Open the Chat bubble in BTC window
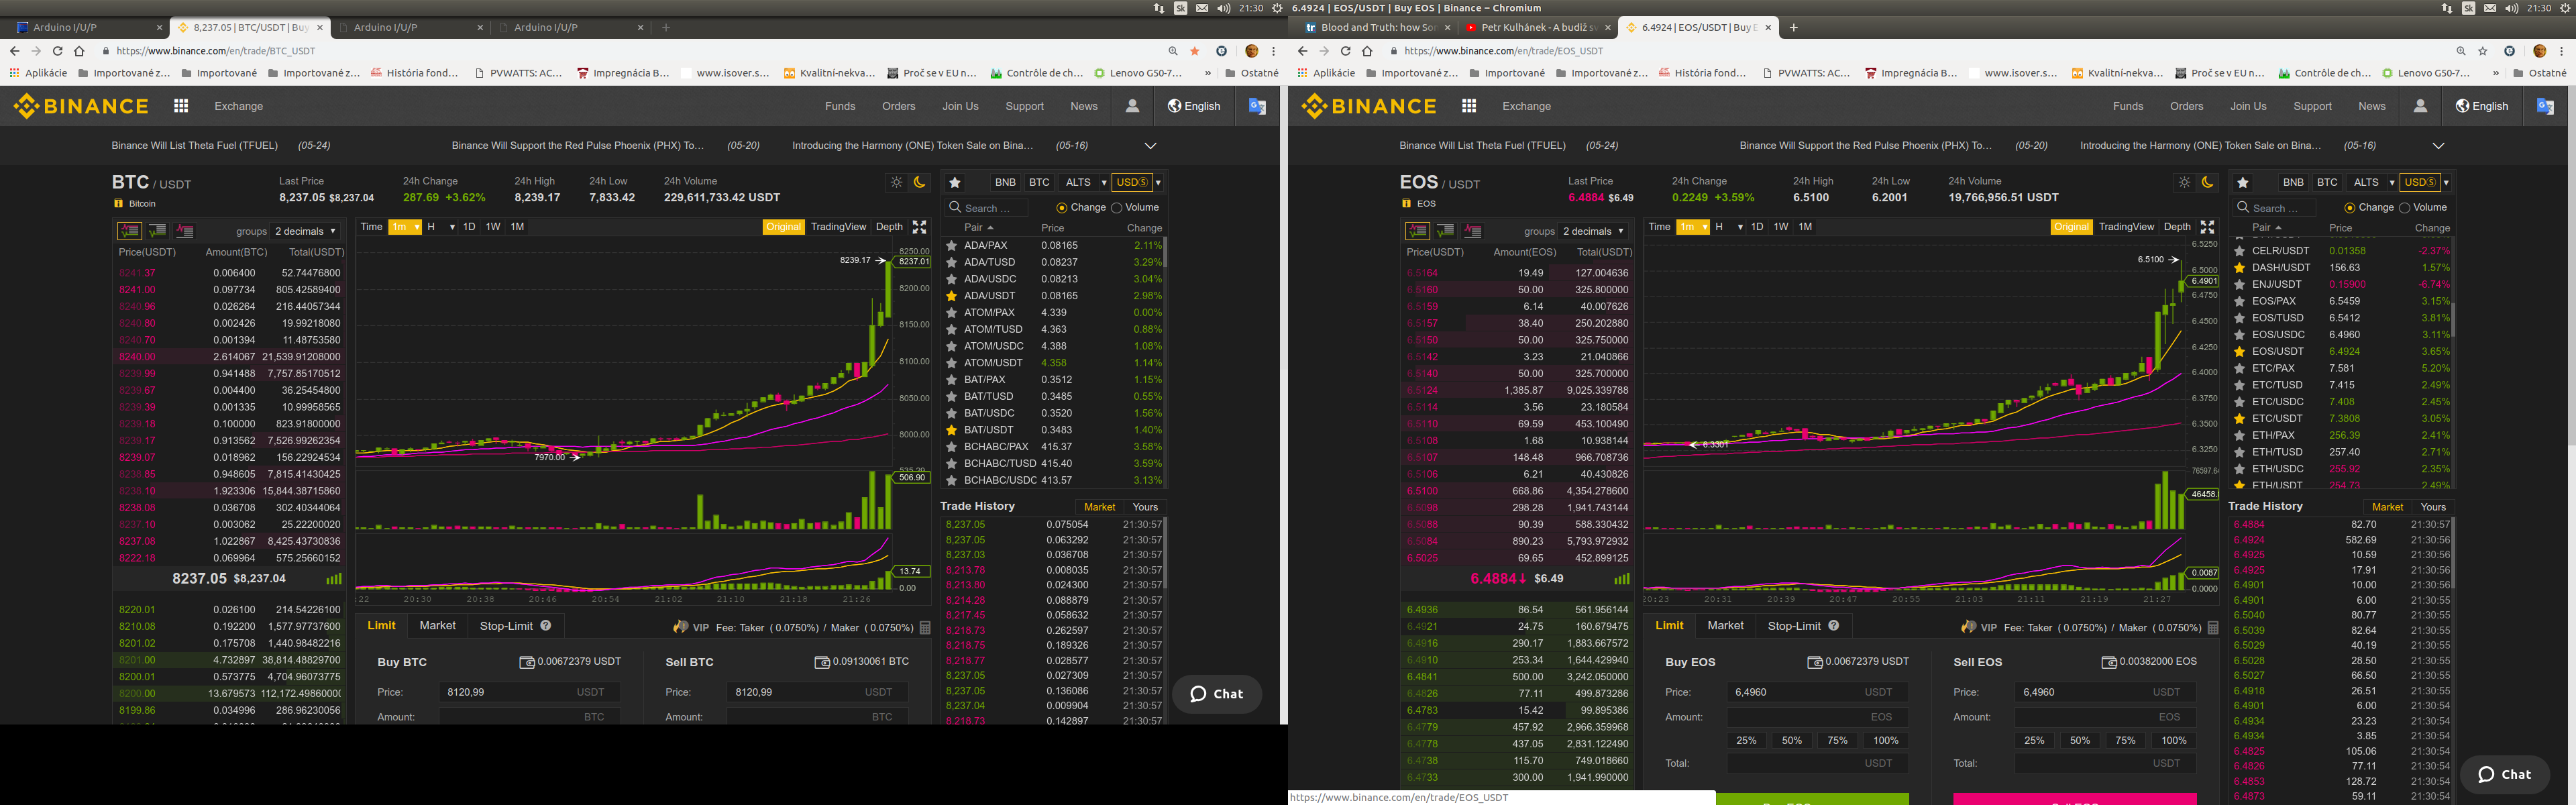 1216,694
